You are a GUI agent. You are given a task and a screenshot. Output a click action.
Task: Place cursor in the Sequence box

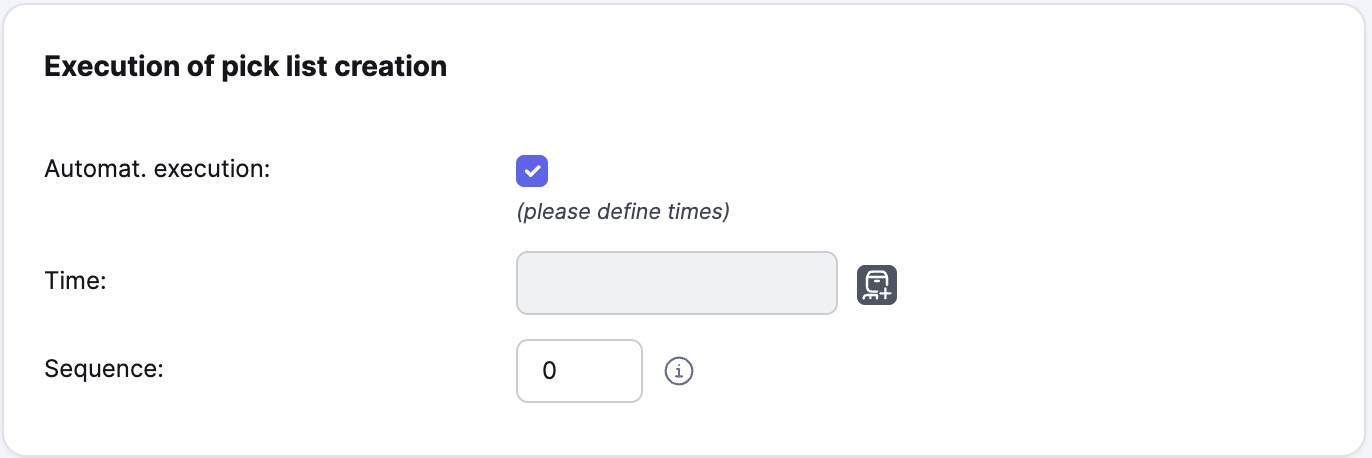579,371
